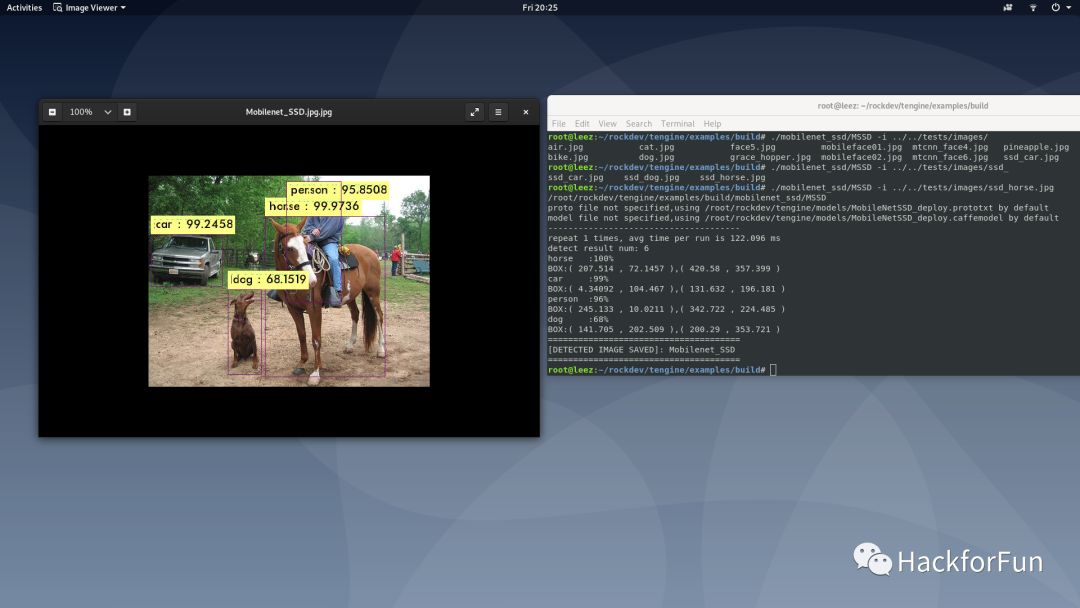This screenshot has width=1080, height=608.
Task: Click the 'dog : 68.1519' label
Action: 268,279
